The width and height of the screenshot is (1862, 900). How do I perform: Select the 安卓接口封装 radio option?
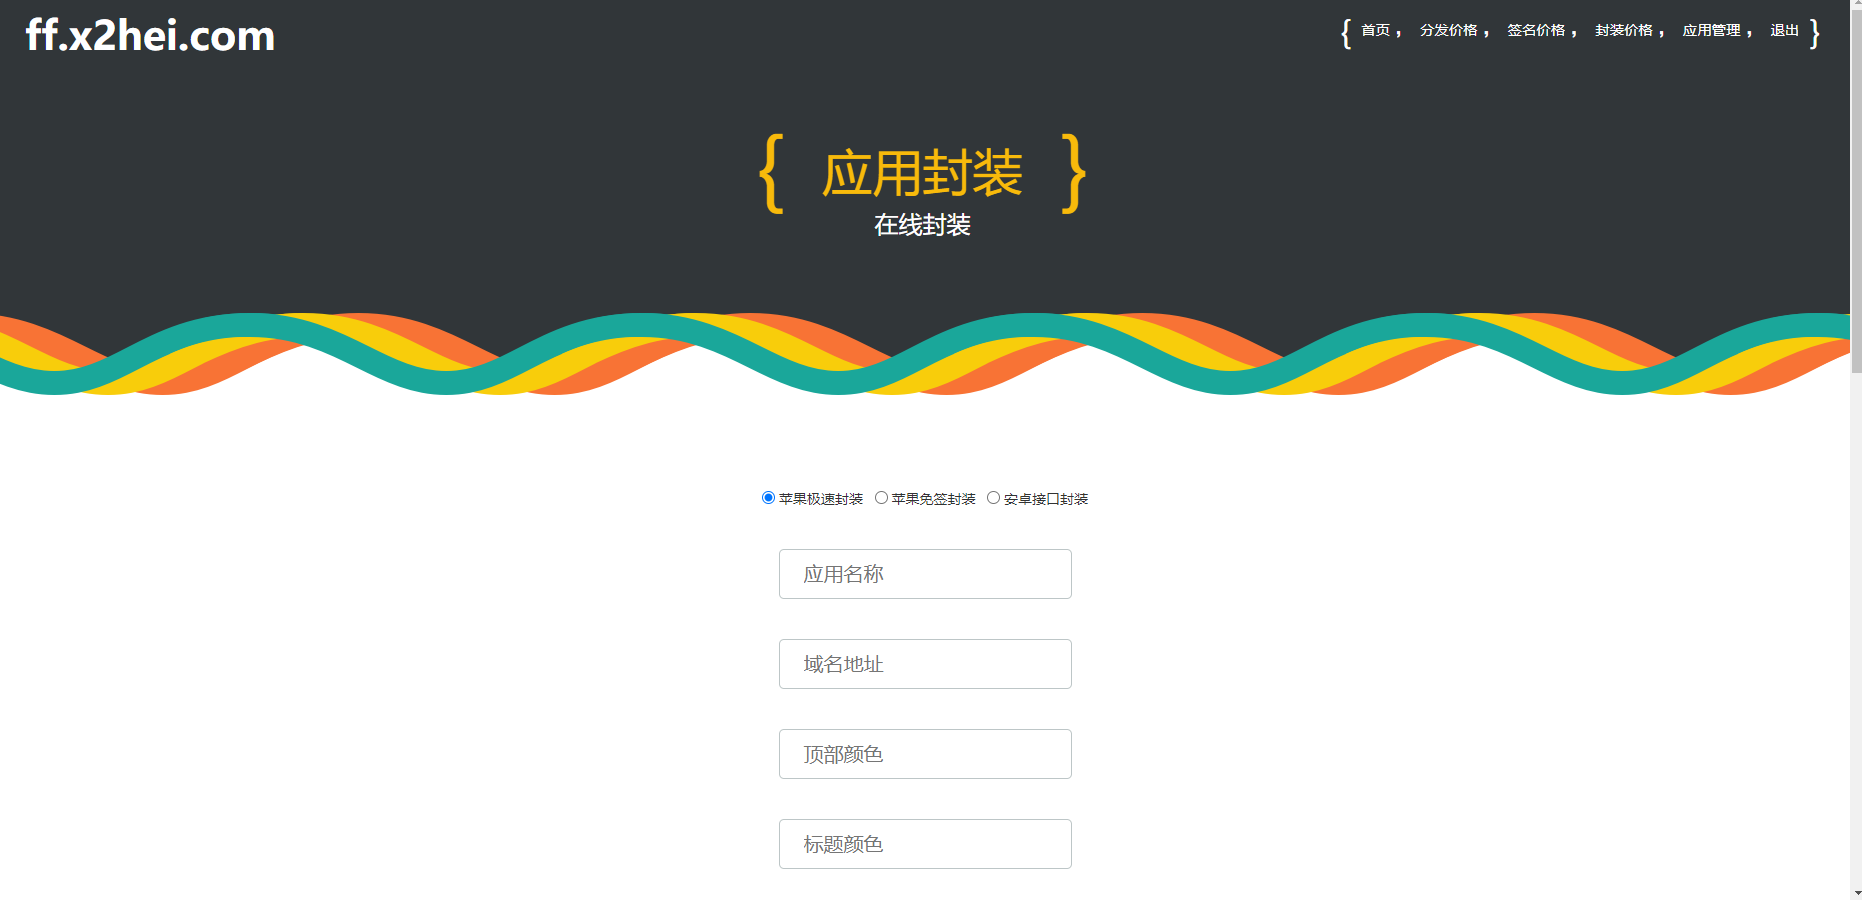(993, 498)
